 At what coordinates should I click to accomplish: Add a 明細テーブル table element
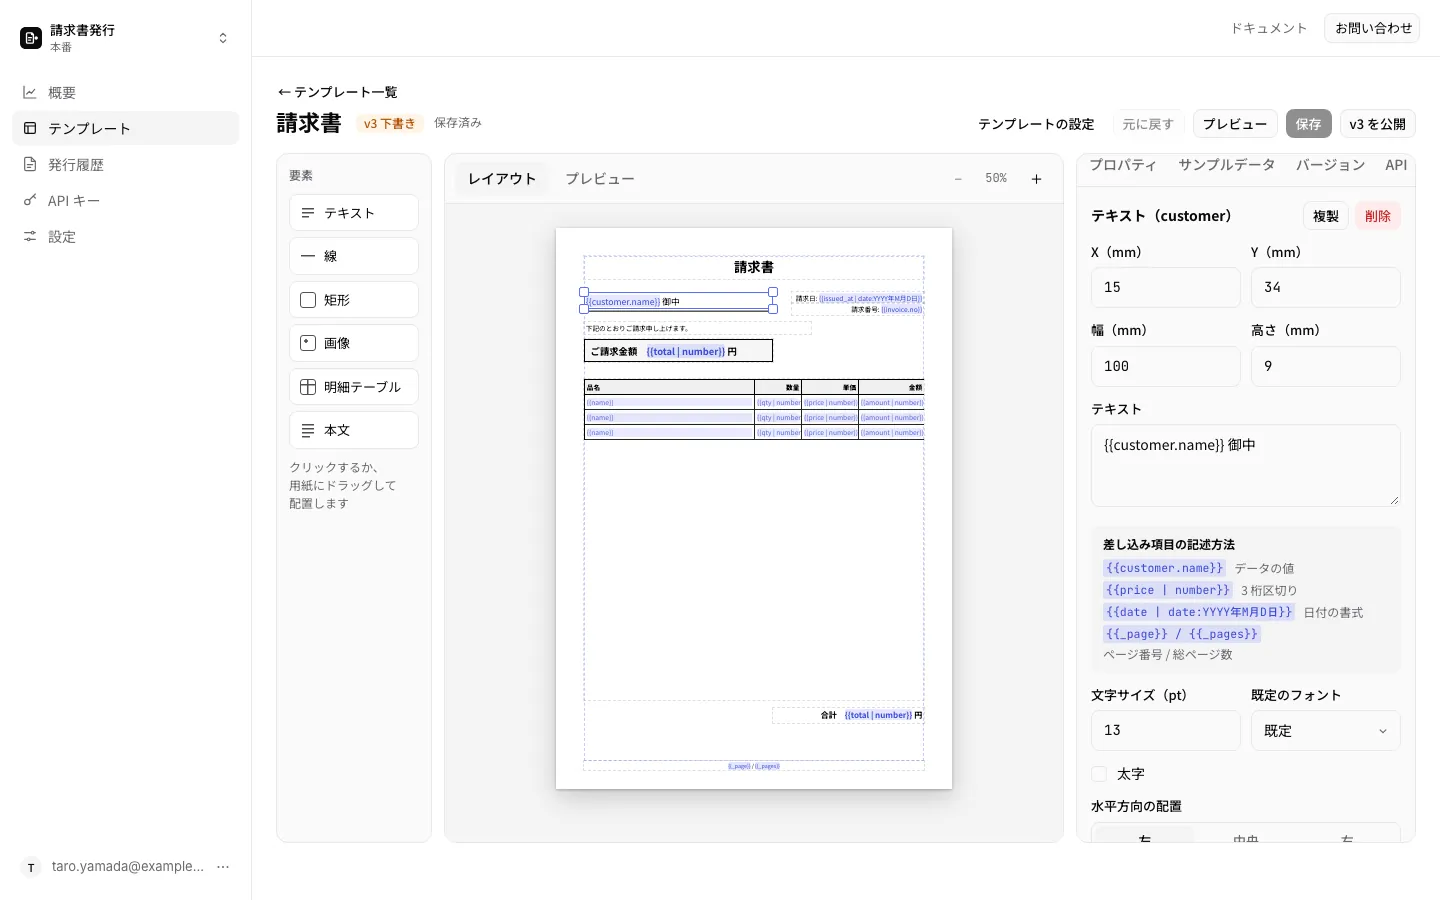[x=354, y=387]
